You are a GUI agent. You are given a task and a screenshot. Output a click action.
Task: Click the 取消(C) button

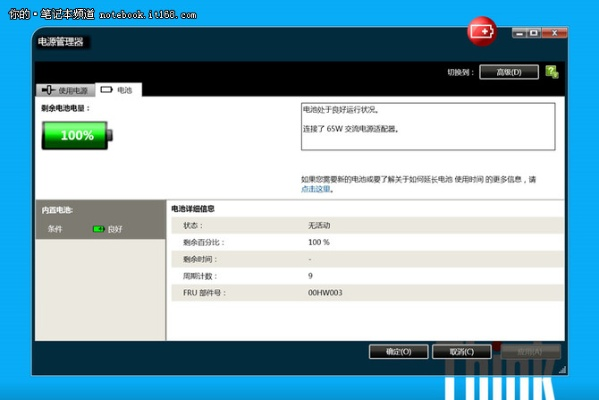click(461, 352)
